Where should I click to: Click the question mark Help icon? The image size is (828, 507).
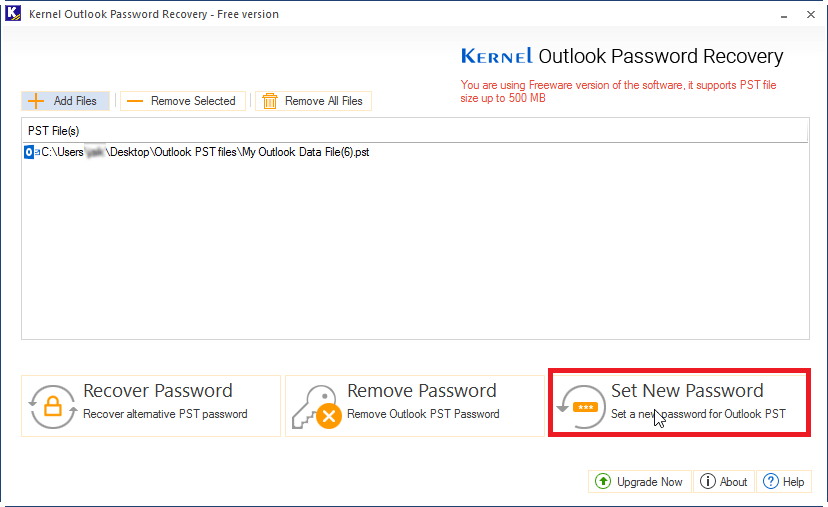770,482
